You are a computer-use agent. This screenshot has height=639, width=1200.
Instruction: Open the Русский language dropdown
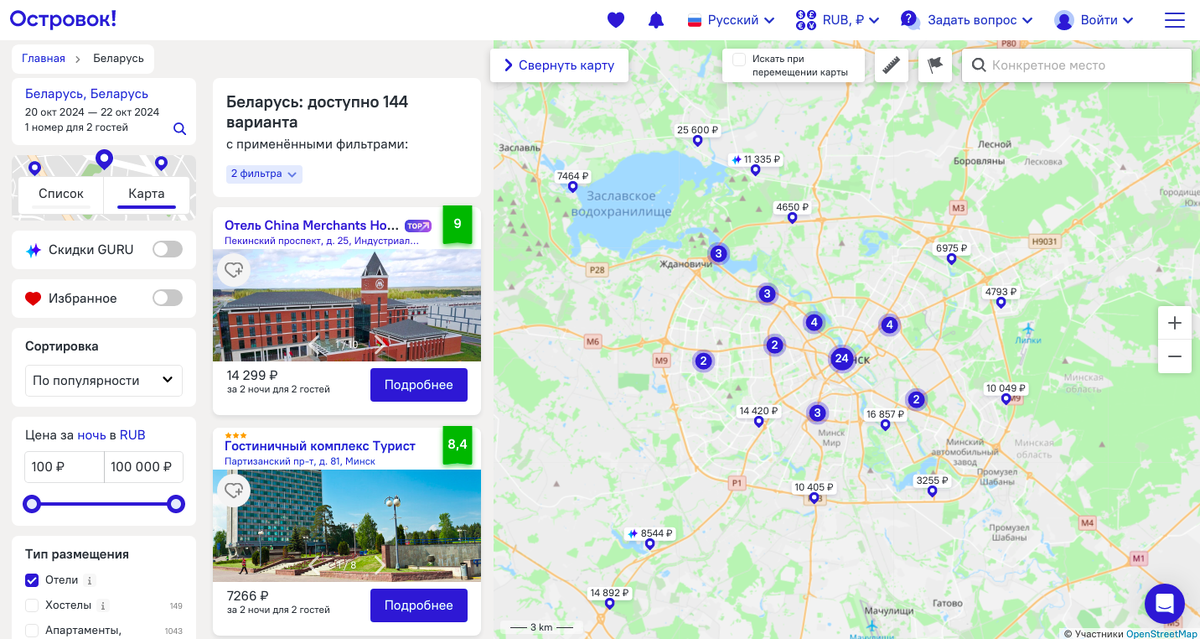point(731,20)
